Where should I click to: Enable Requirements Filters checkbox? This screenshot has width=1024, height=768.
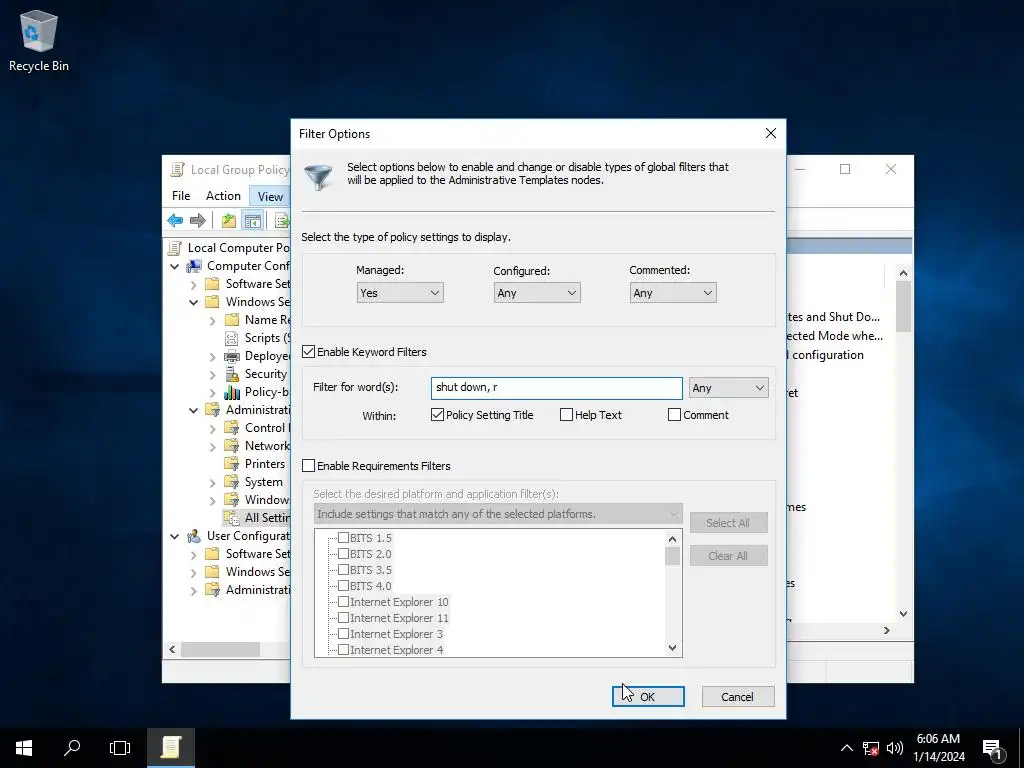coord(308,466)
